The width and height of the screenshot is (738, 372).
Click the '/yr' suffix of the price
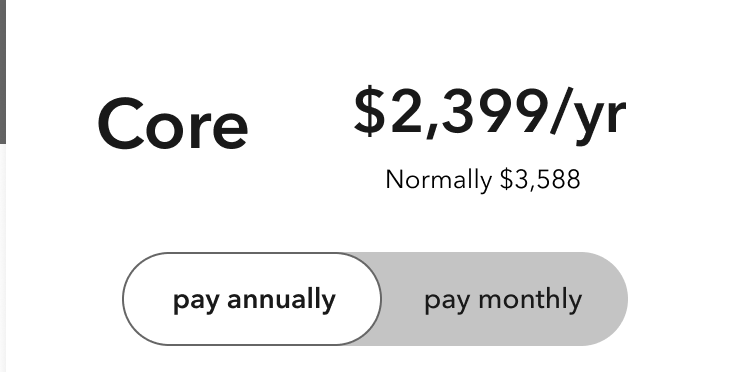pos(588,115)
